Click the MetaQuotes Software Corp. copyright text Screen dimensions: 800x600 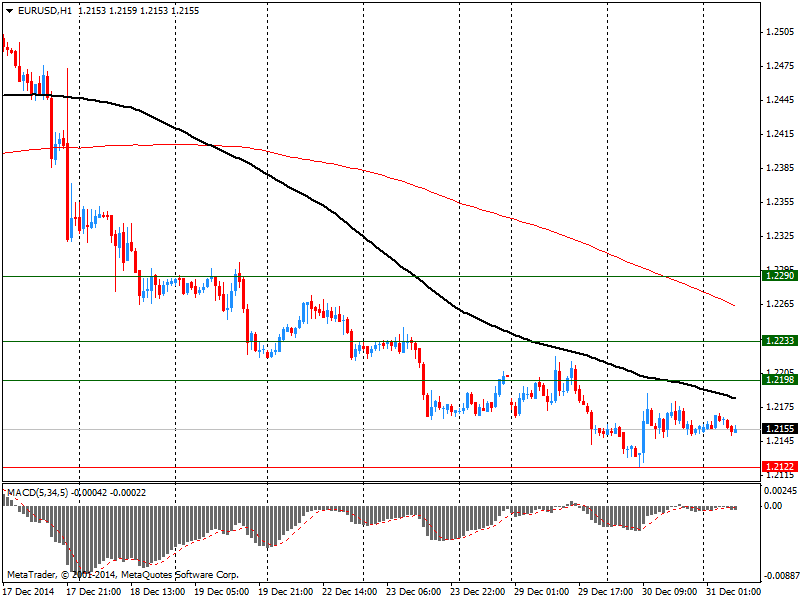[122, 574]
